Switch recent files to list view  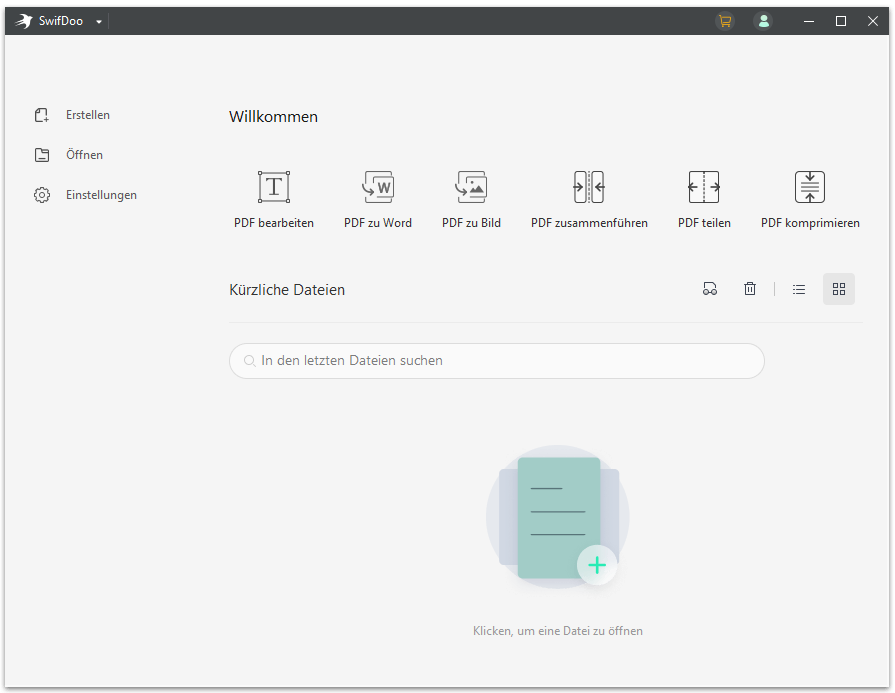pyautogui.click(x=799, y=289)
